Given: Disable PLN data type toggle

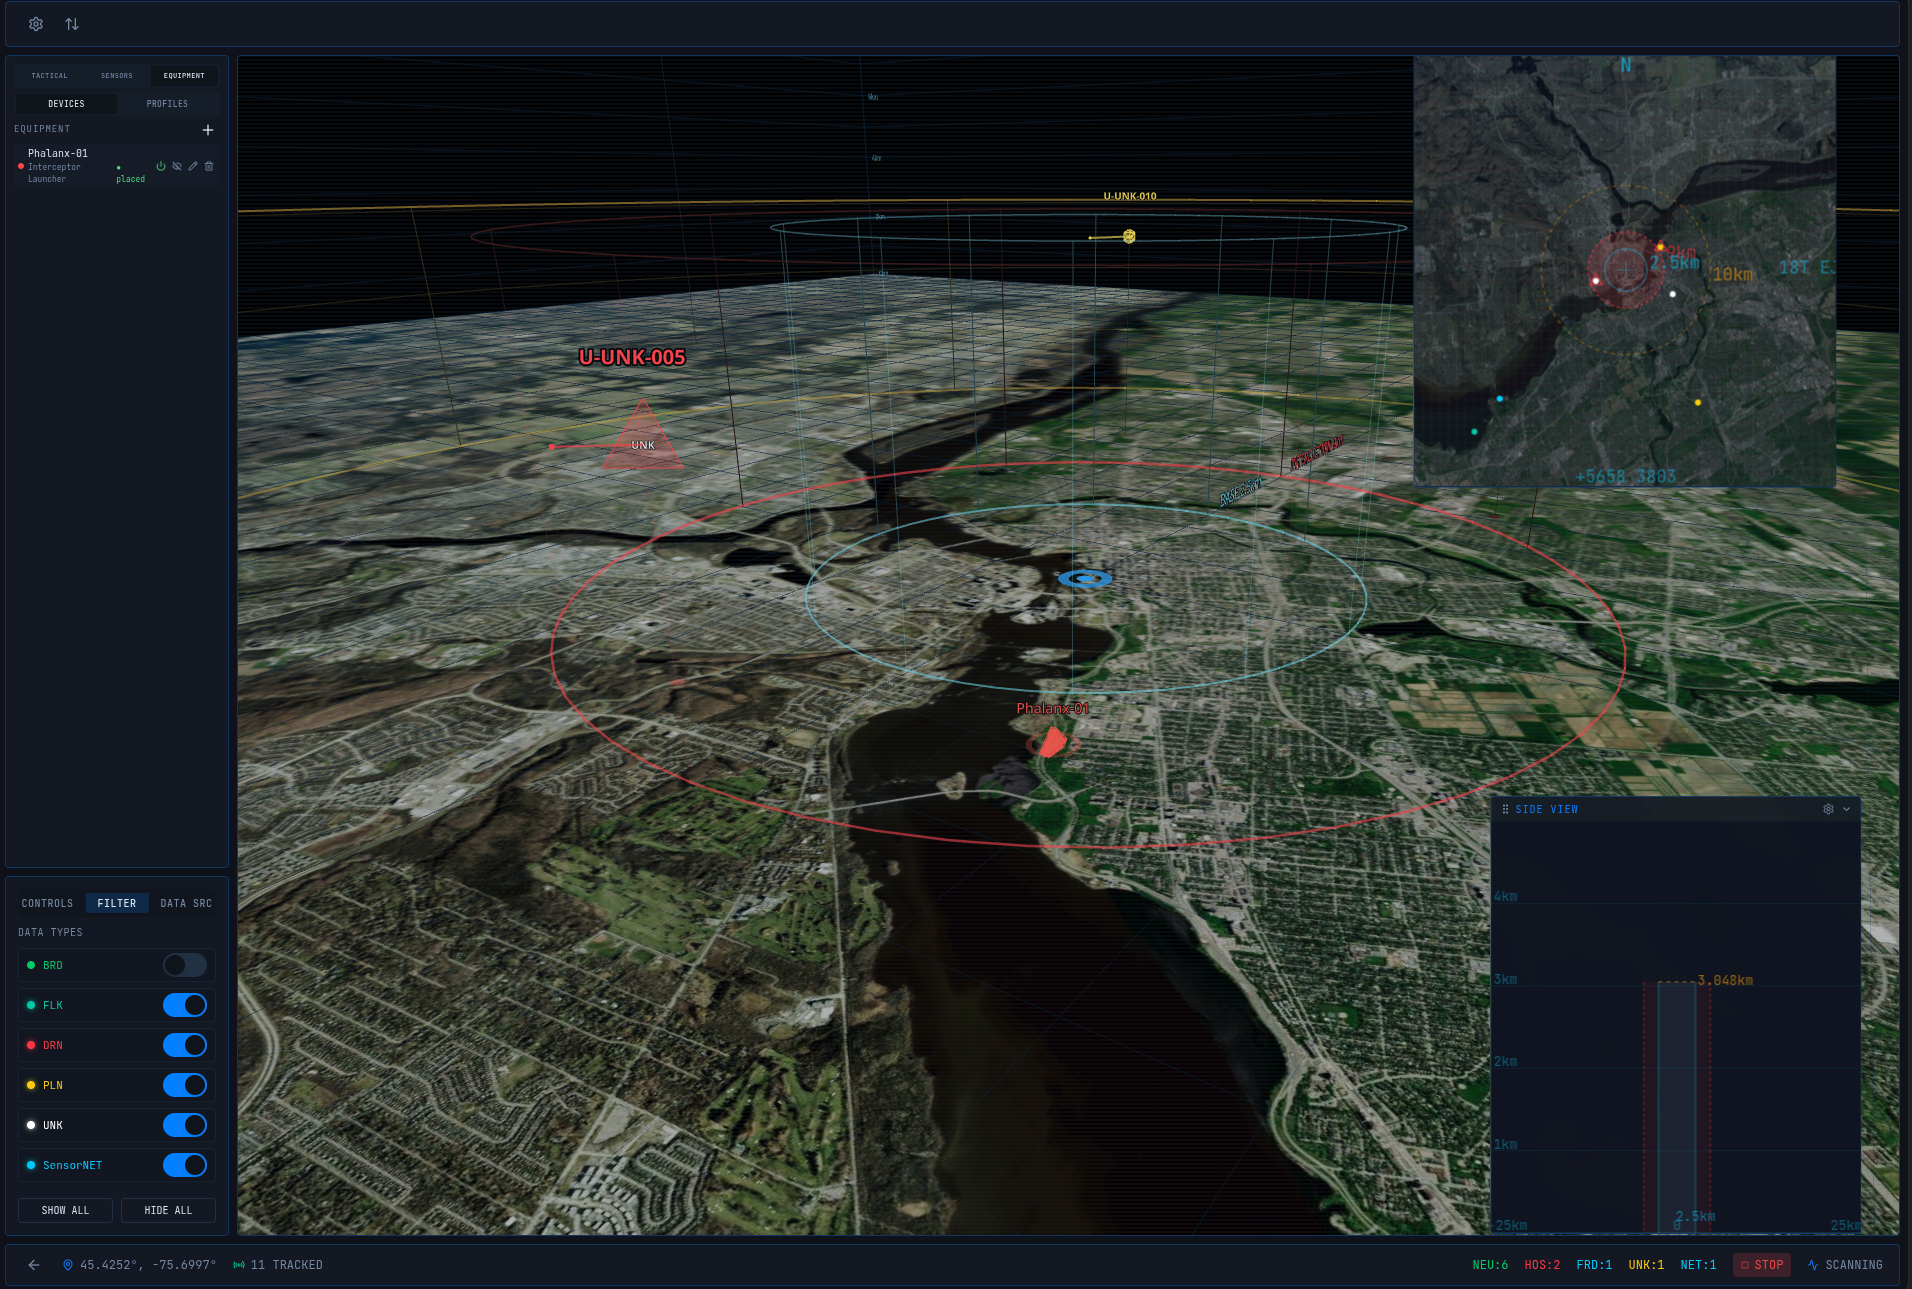Looking at the screenshot, I should [185, 1085].
